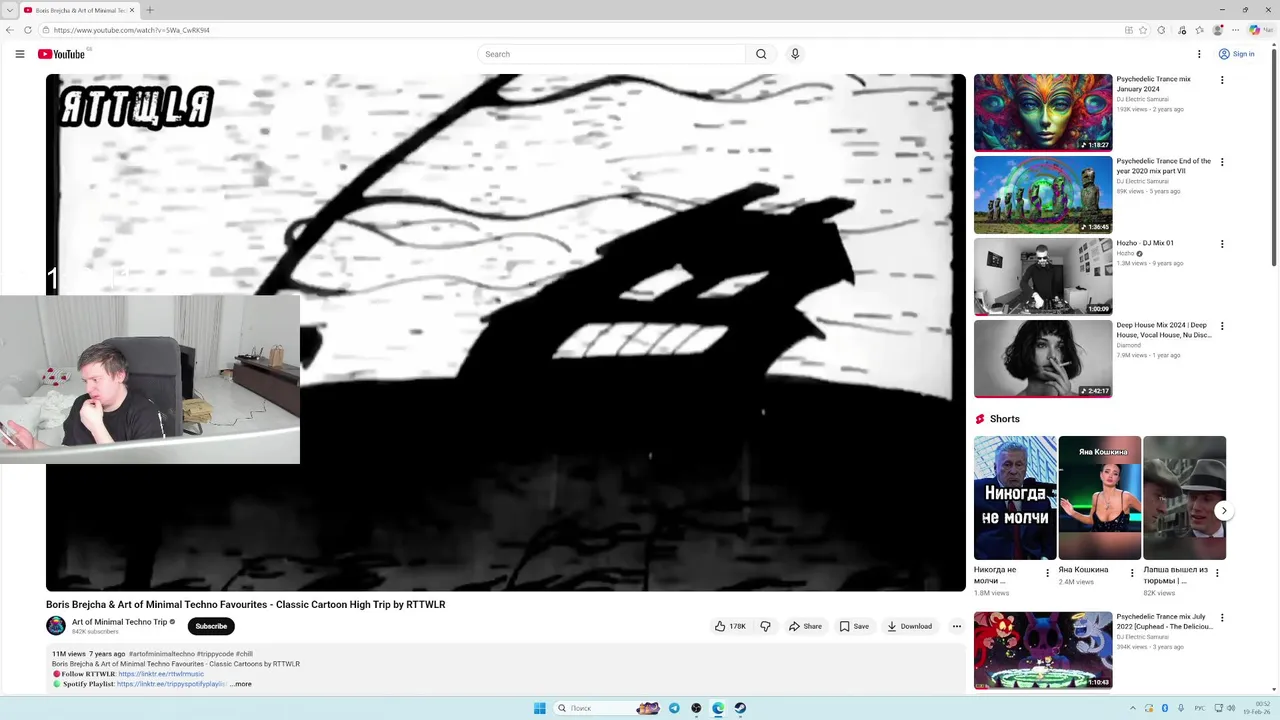The height and width of the screenshot is (720, 1280).
Task: Start voice search with the microphone
Action: click(795, 54)
